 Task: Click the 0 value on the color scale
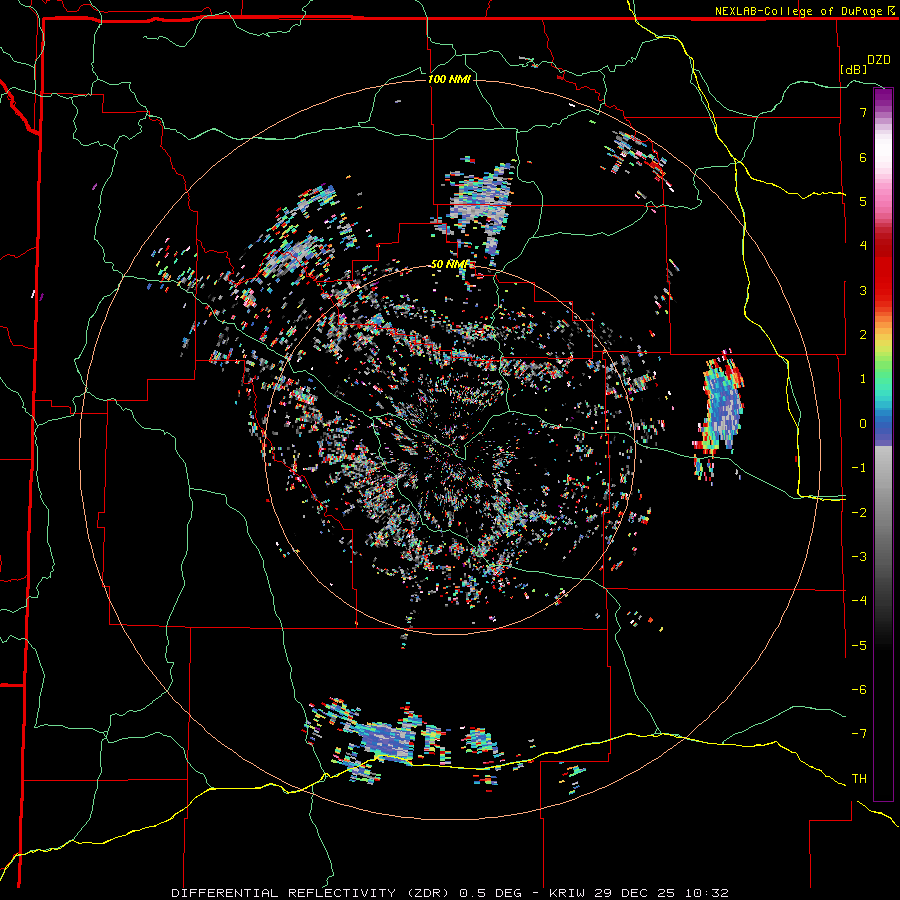point(863,424)
